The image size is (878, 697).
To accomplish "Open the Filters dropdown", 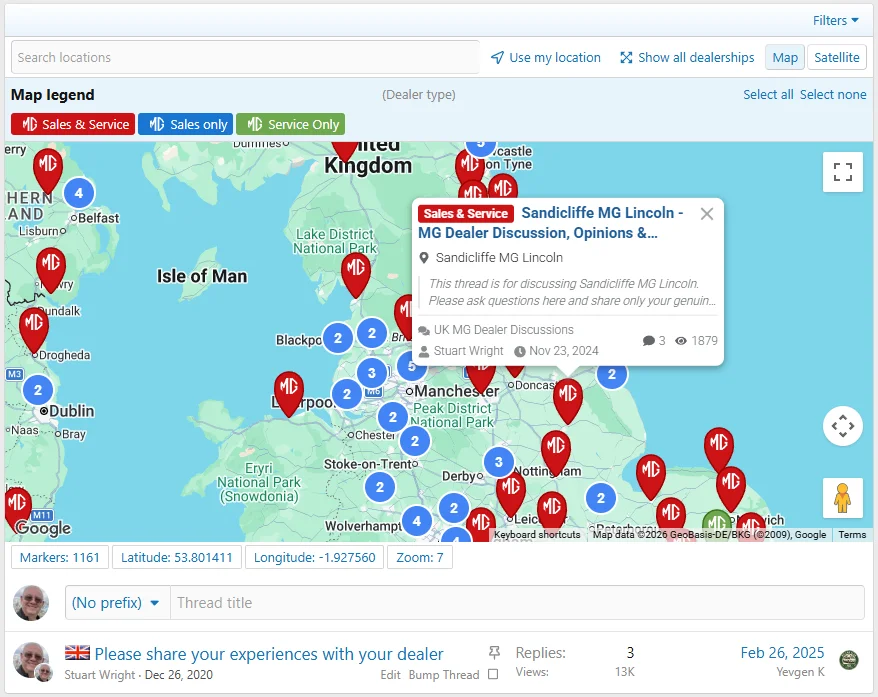I will [835, 21].
